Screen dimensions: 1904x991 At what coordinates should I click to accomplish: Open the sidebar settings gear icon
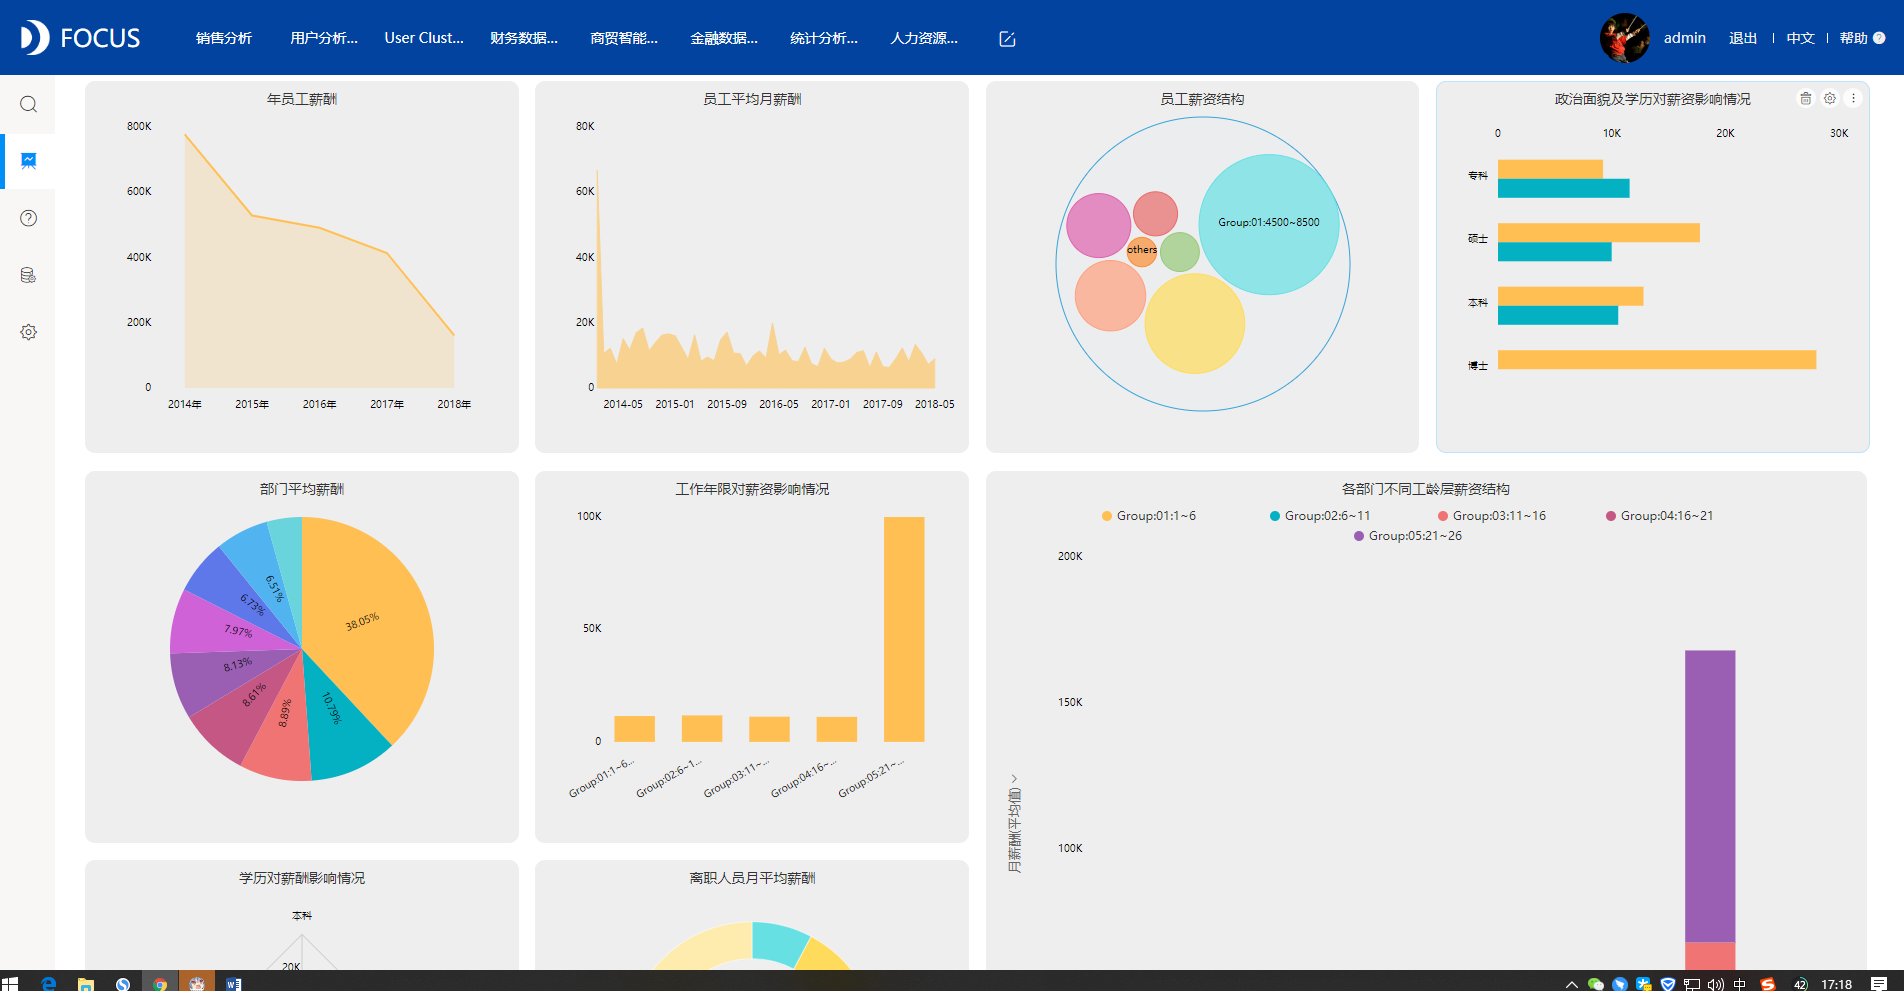click(x=28, y=332)
